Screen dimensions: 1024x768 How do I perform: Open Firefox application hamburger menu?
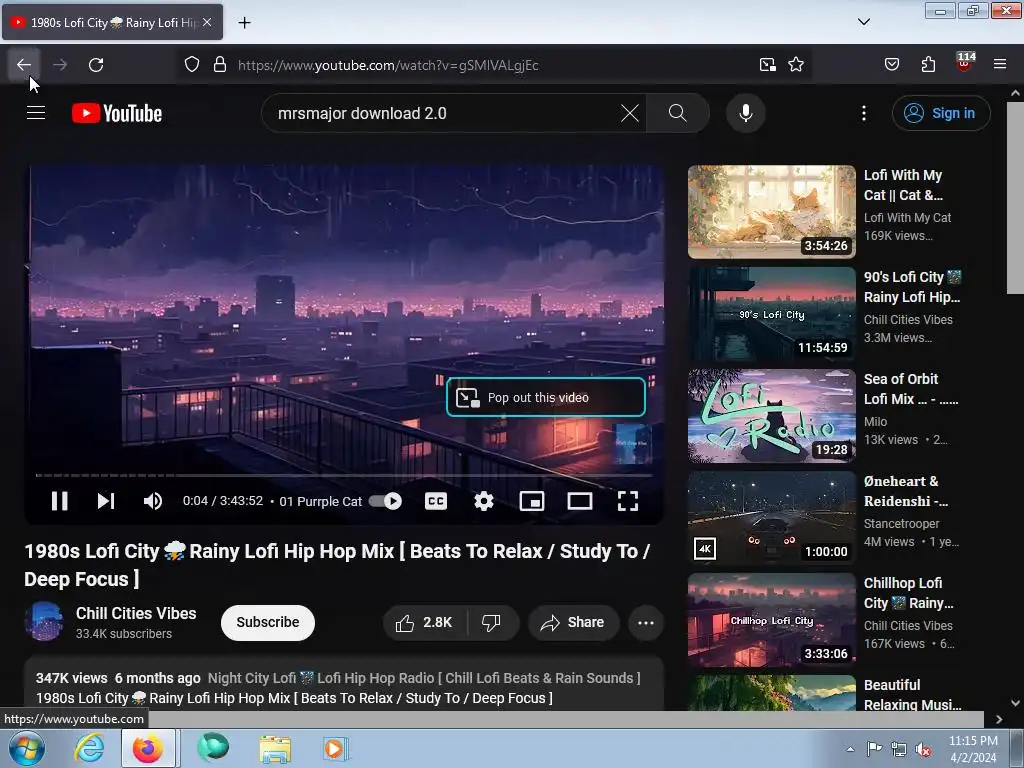1000,65
